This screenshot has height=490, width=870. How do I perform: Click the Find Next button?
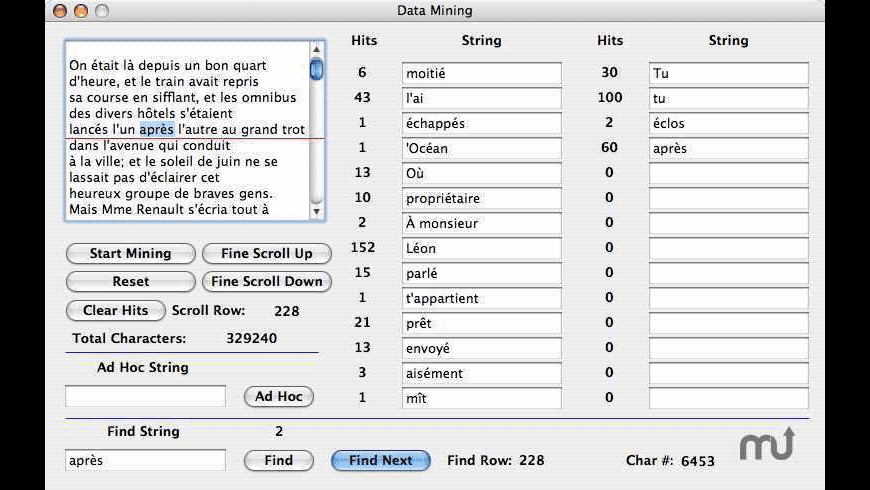380,461
